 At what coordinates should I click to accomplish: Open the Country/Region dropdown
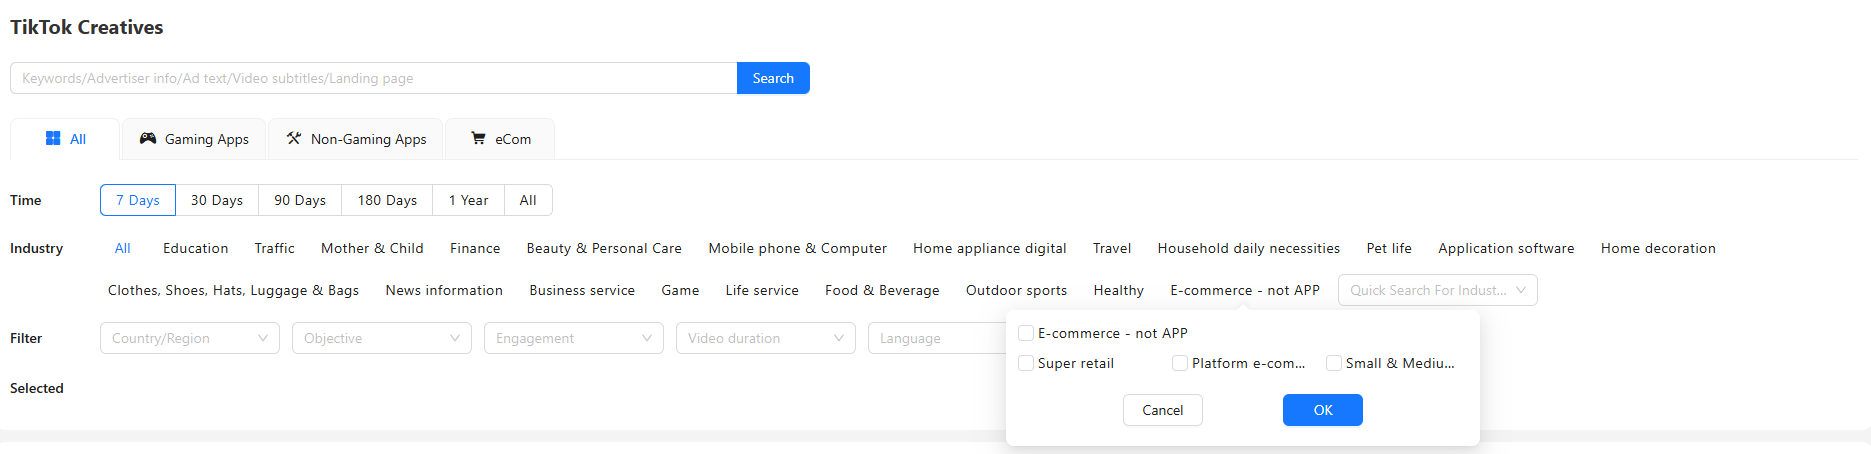(190, 338)
